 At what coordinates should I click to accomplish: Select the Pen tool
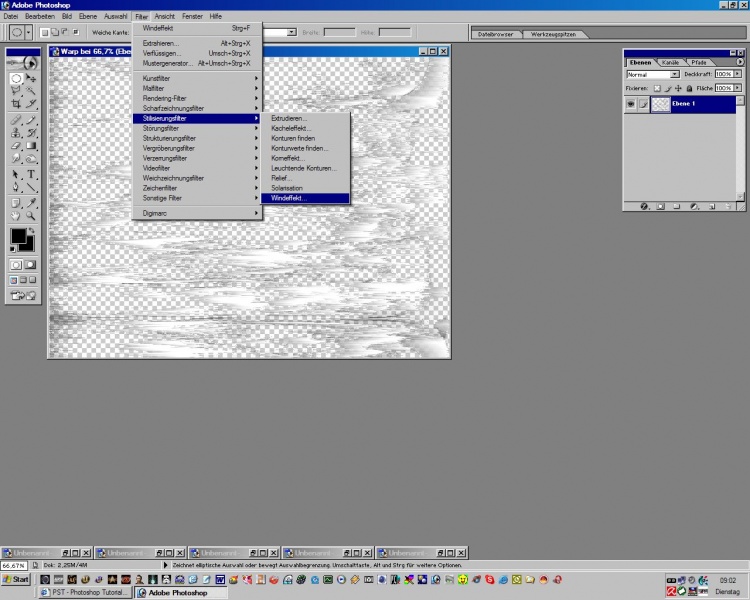[16, 187]
